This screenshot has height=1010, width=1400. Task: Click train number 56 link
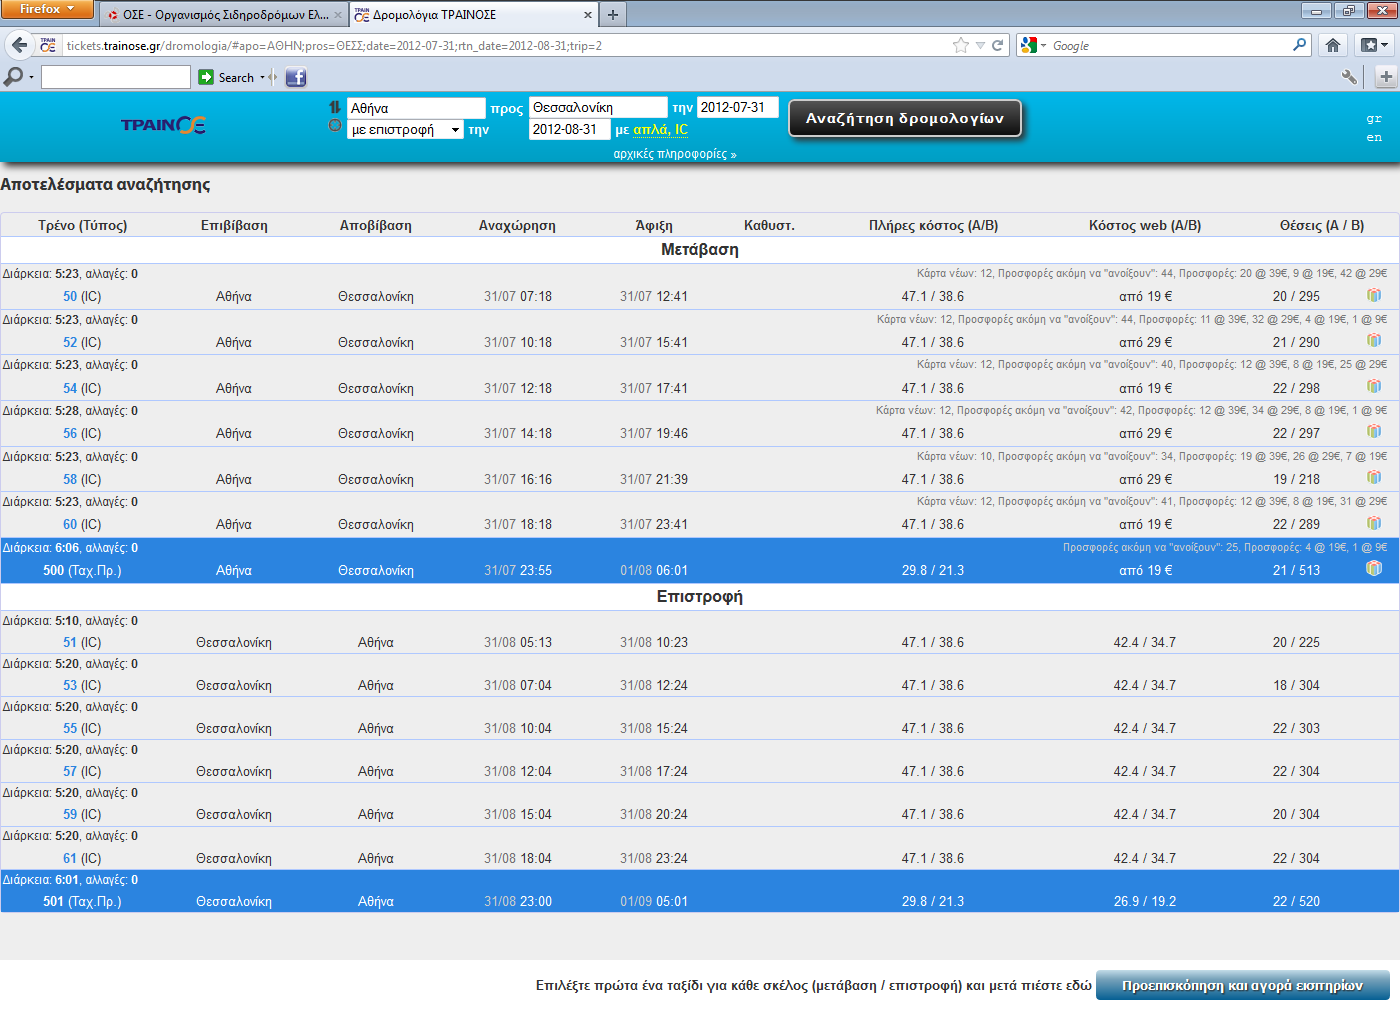pos(70,433)
